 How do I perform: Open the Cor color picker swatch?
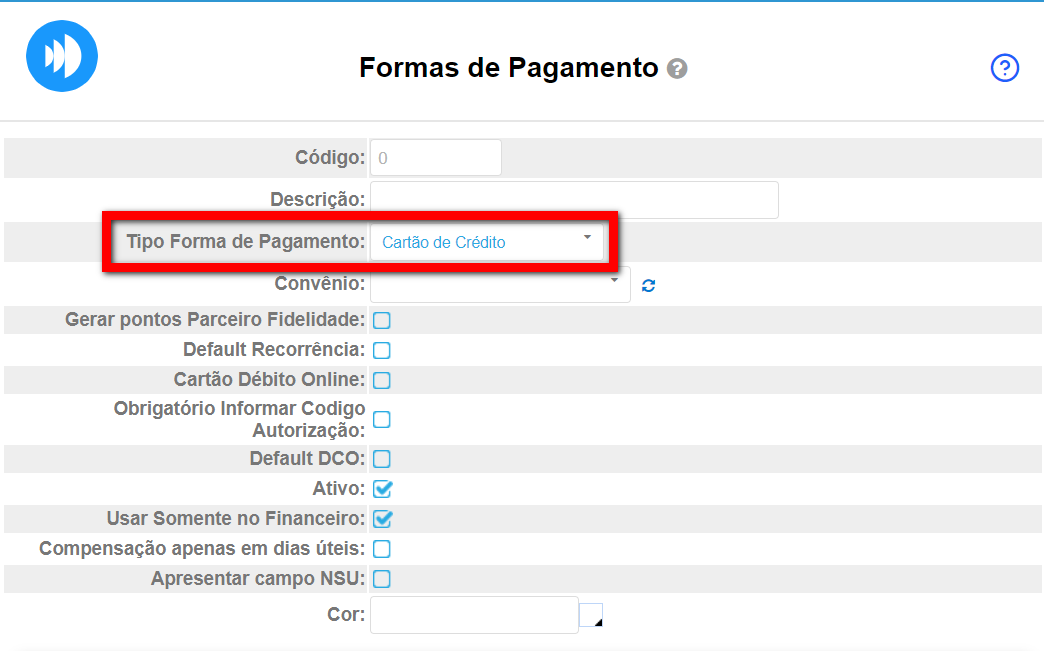click(592, 615)
